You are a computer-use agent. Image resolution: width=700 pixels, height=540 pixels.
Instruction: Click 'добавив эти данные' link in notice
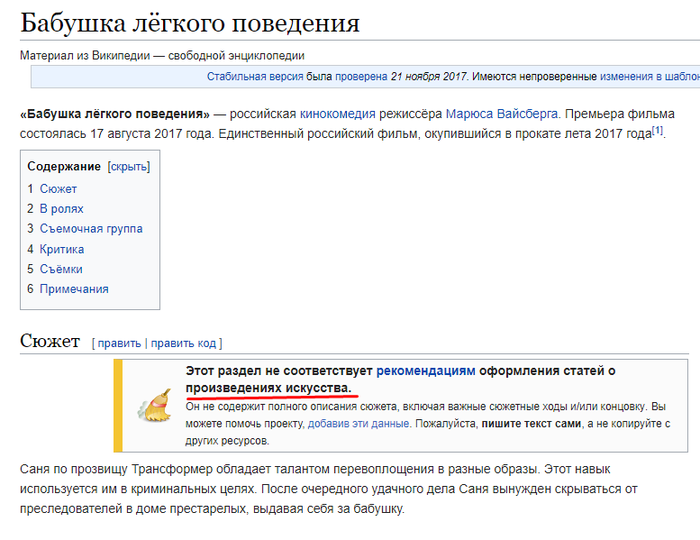[358, 424]
